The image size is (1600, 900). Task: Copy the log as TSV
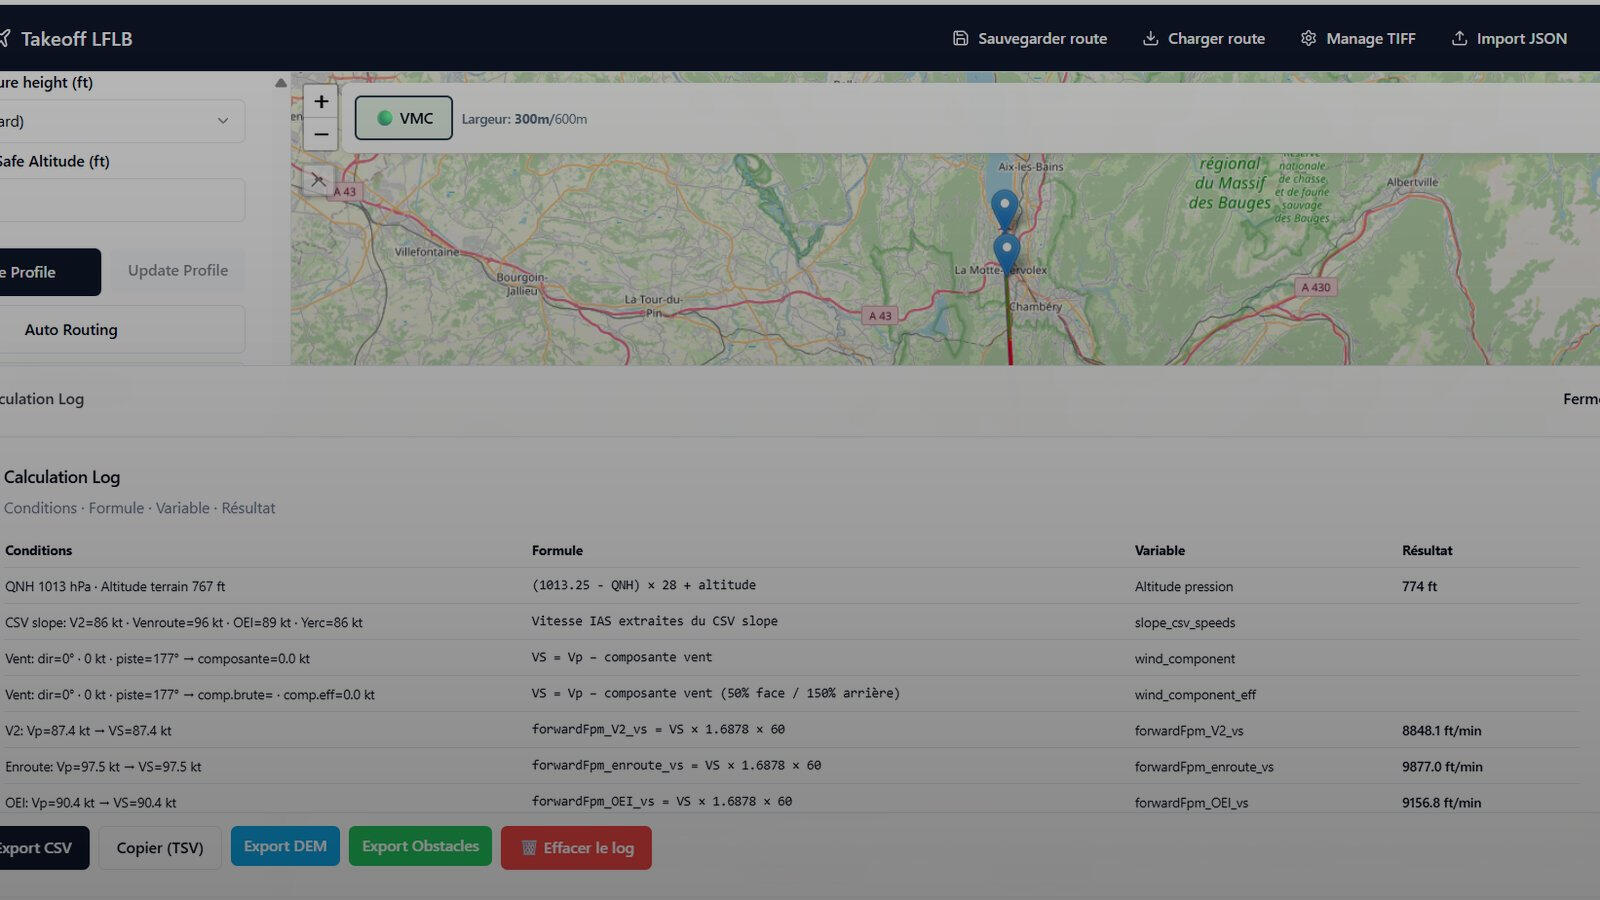[160, 848]
